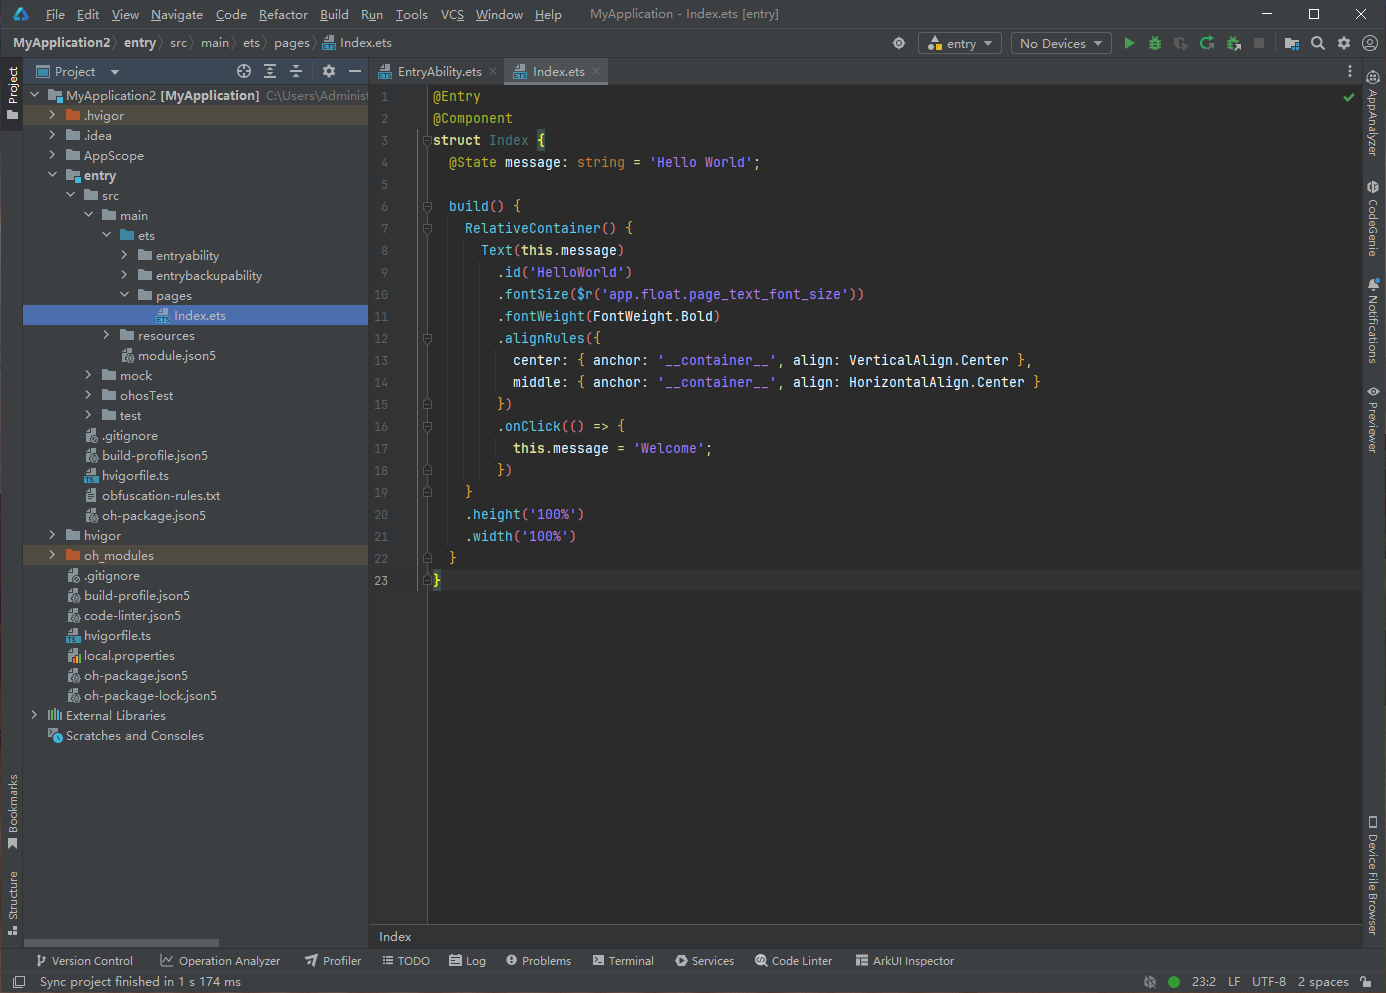Open the Refactor menu
The width and height of the screenshot is (1386, 993).
[283, 14]
